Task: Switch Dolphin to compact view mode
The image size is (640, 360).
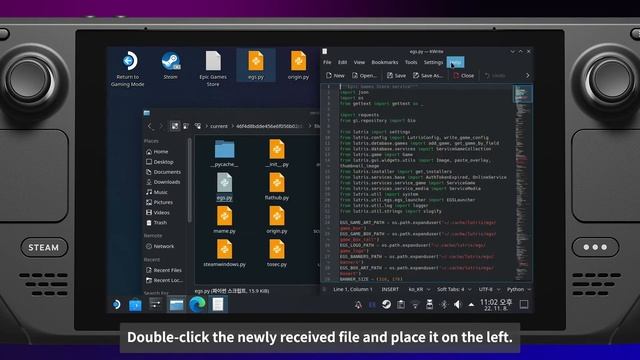Action: click(186, 126)
